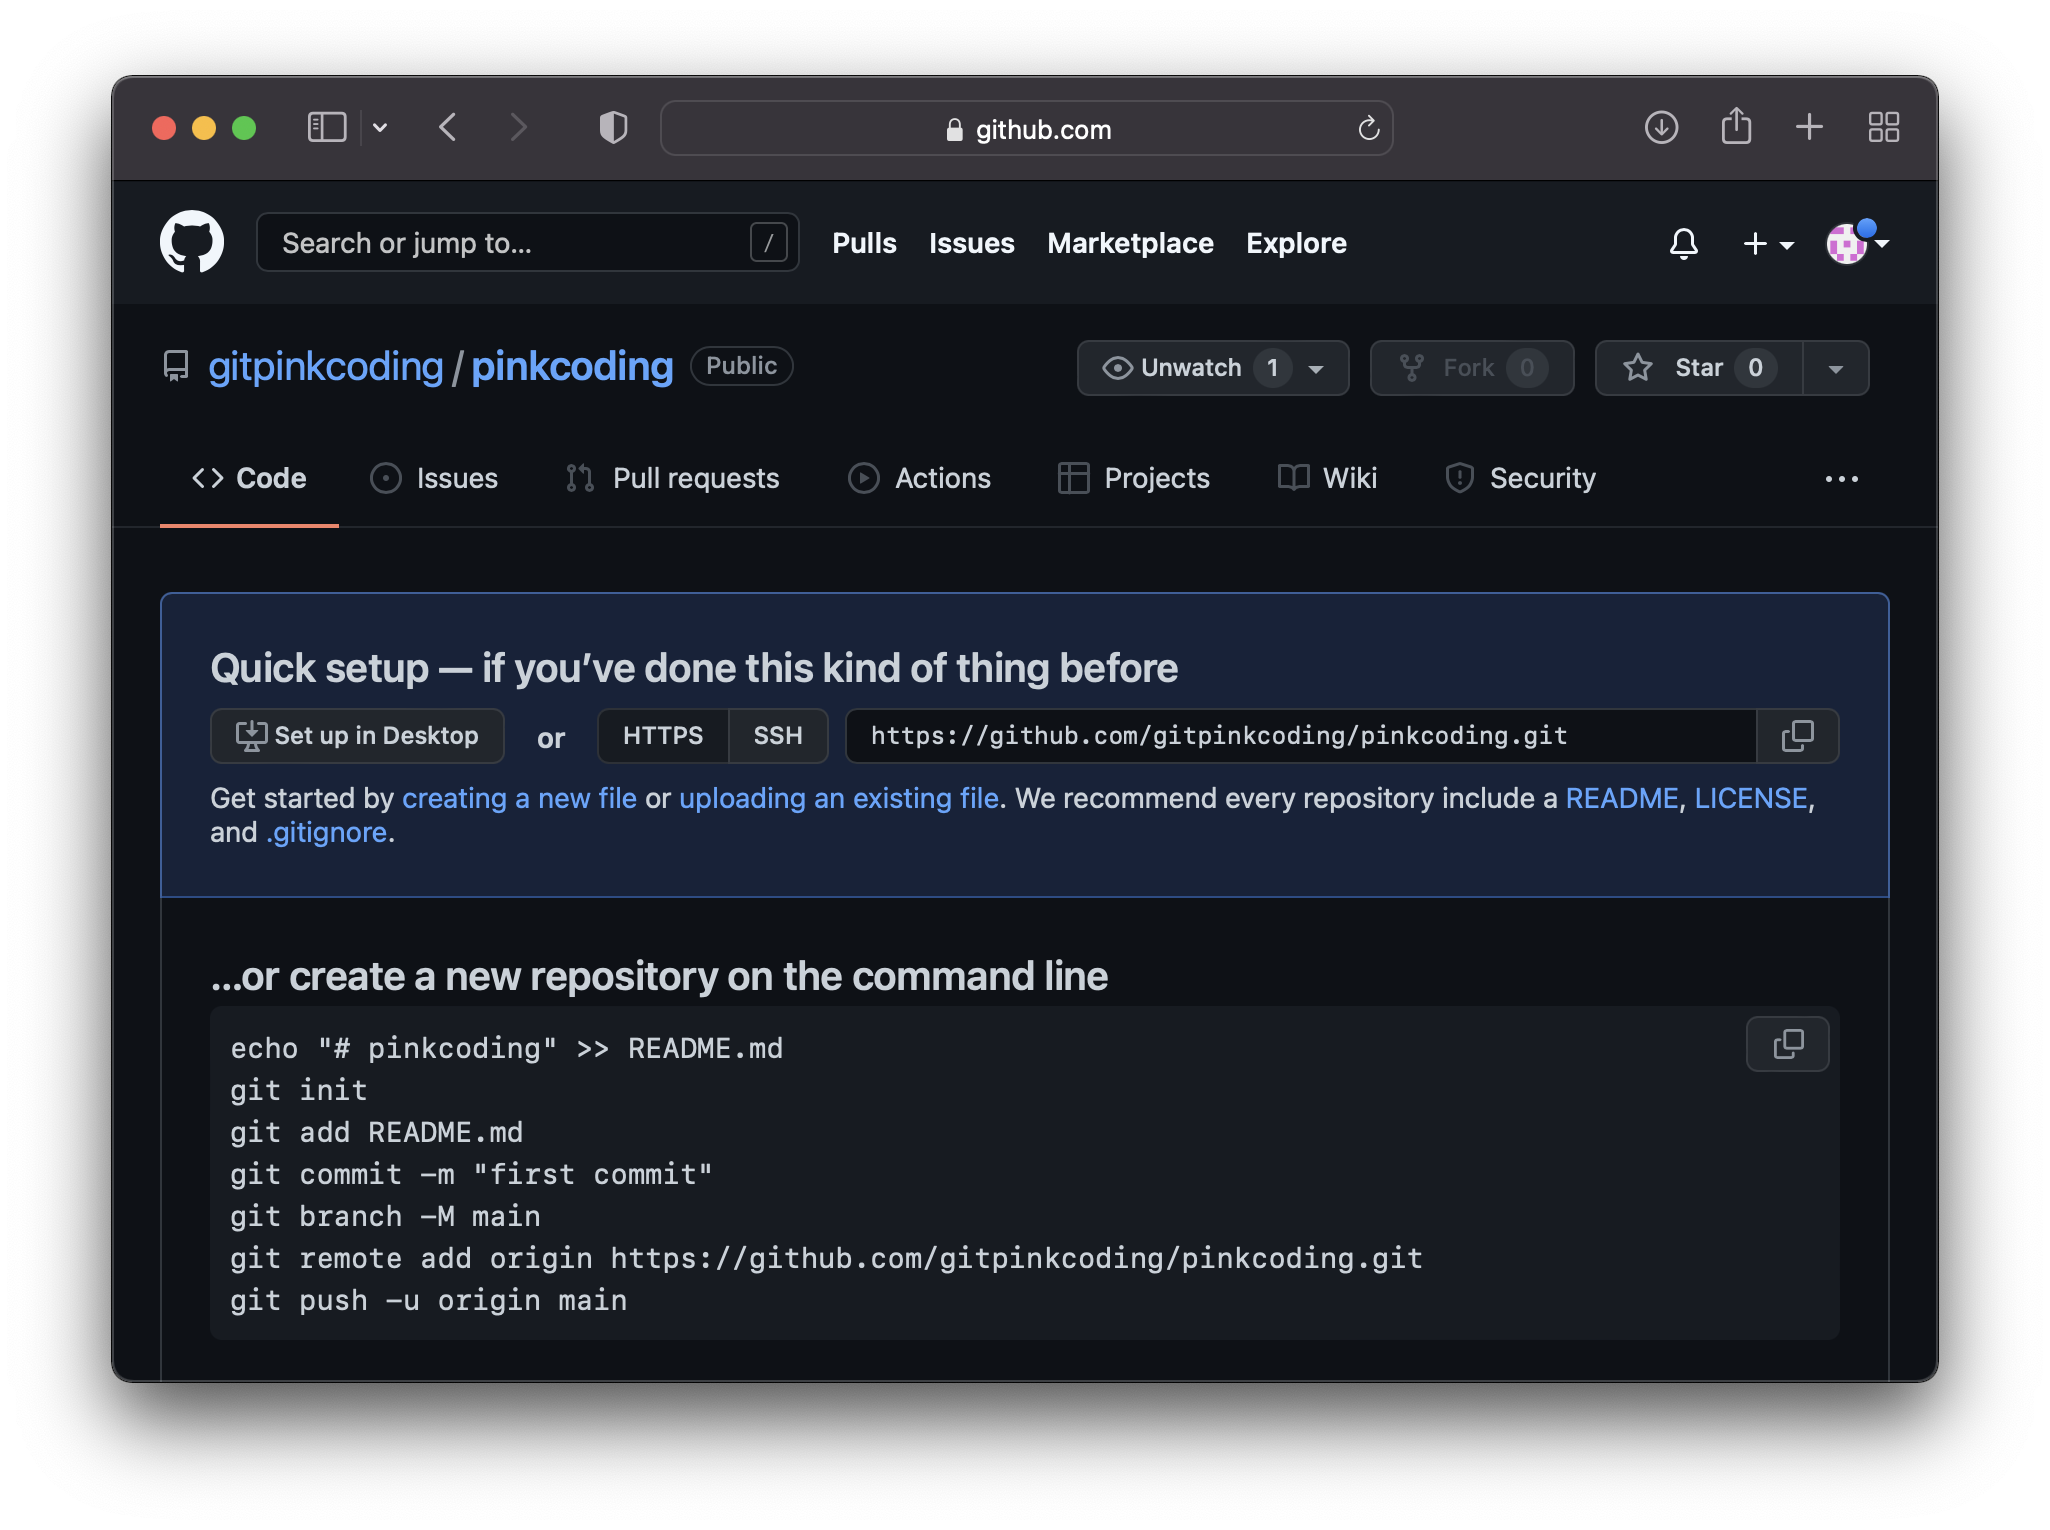
Task: Copy the clone URL to clipboard
Action: pyautogui.click(x=1797, y=736)
